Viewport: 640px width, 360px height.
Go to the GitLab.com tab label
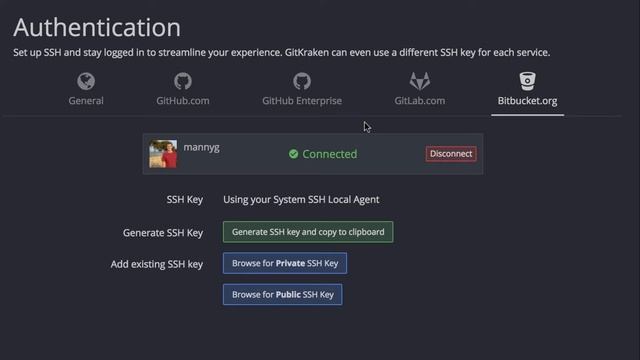420,100
